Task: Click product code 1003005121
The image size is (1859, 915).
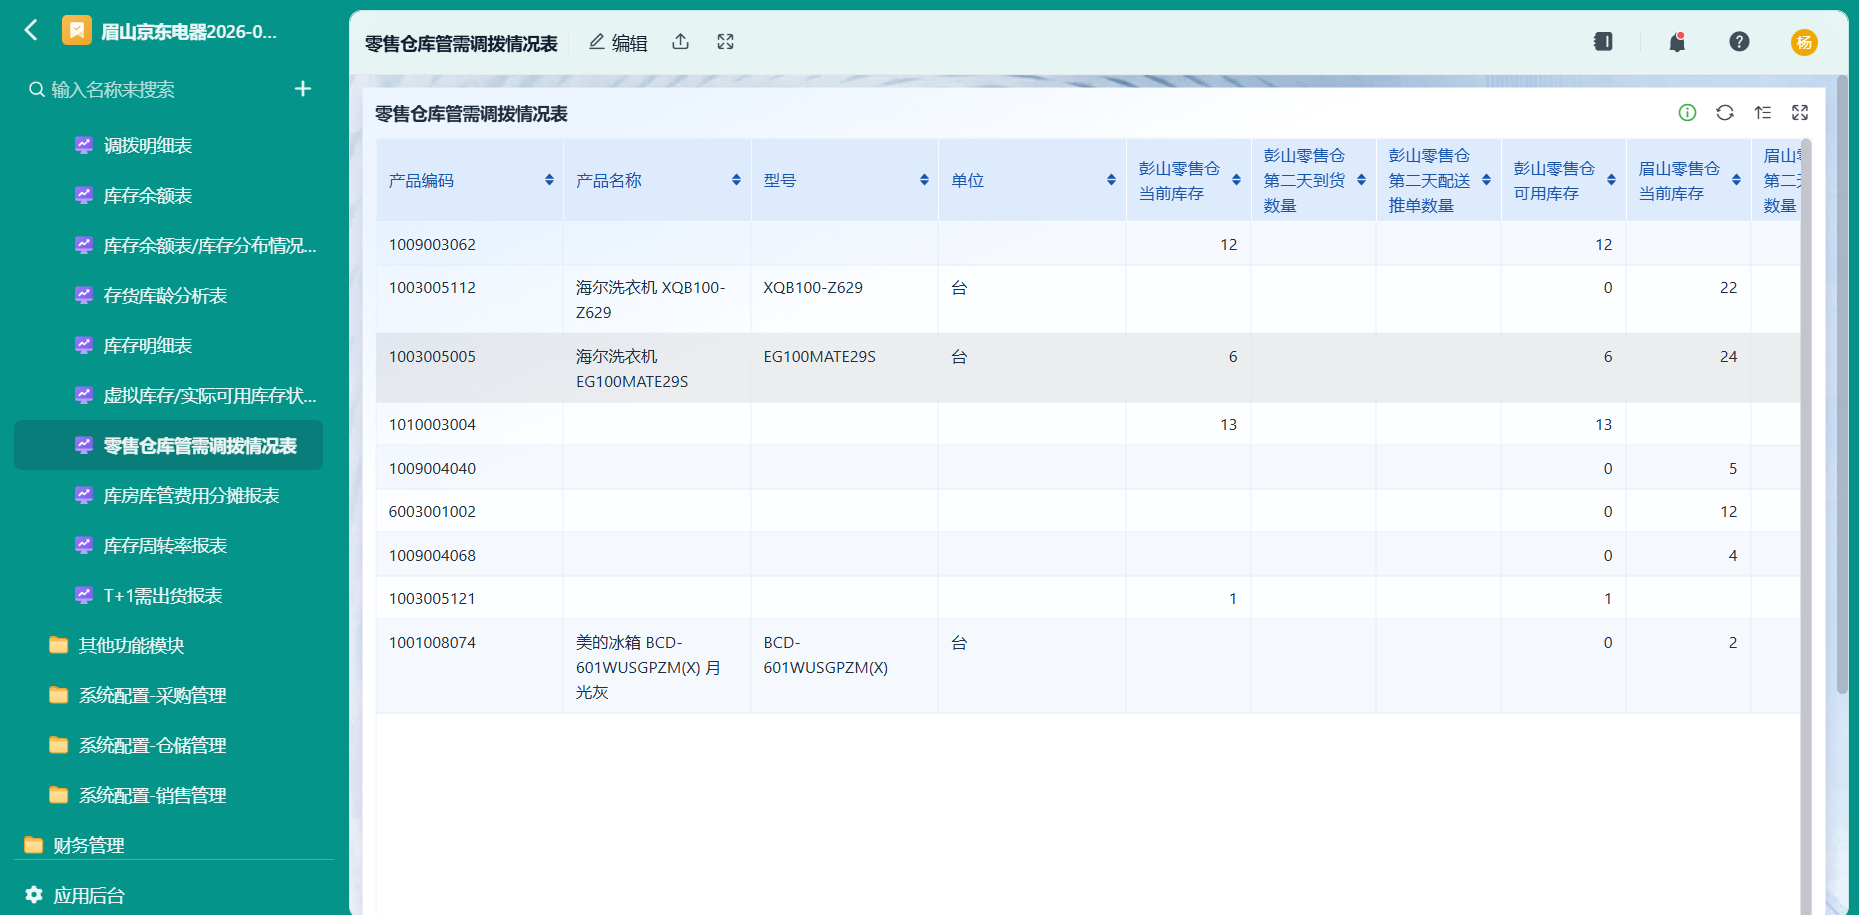Action: (x=432, y=598)
